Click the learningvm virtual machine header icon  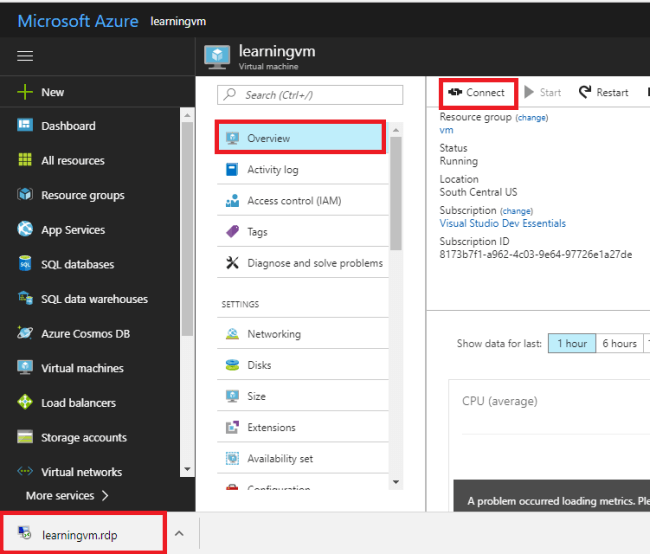click(217, 57)
